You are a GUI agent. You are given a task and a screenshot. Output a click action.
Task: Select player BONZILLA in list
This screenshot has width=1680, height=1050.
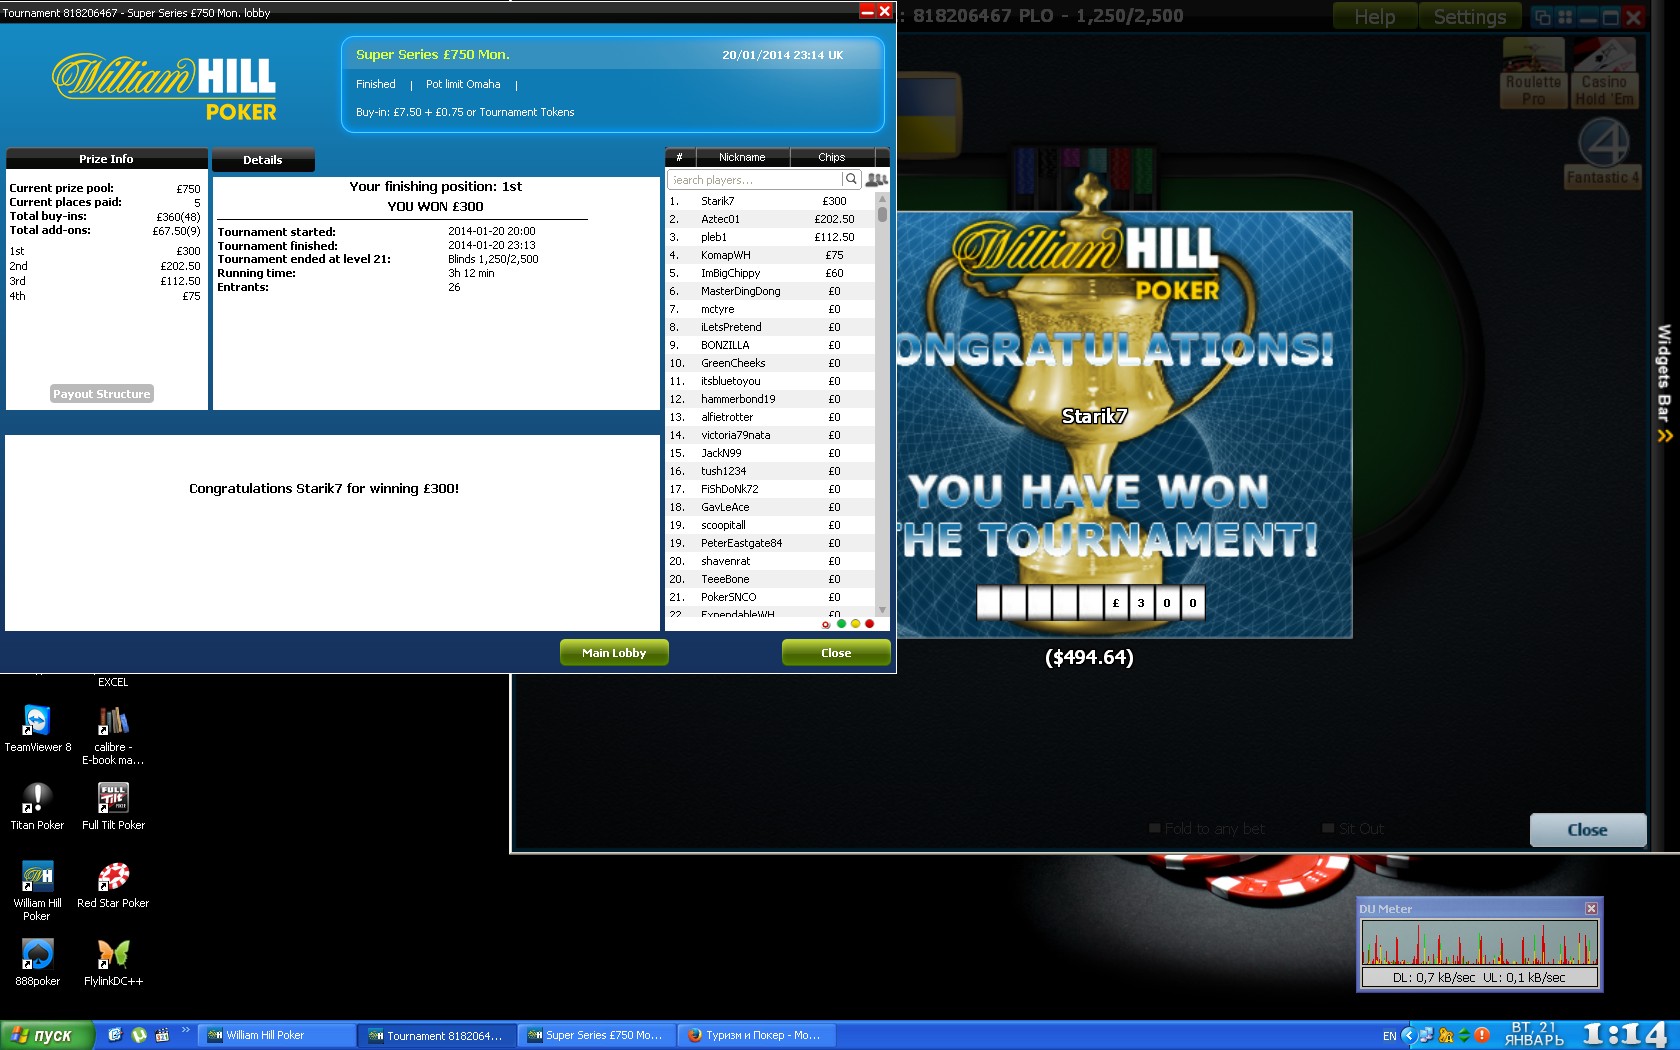tap(770, 345)
